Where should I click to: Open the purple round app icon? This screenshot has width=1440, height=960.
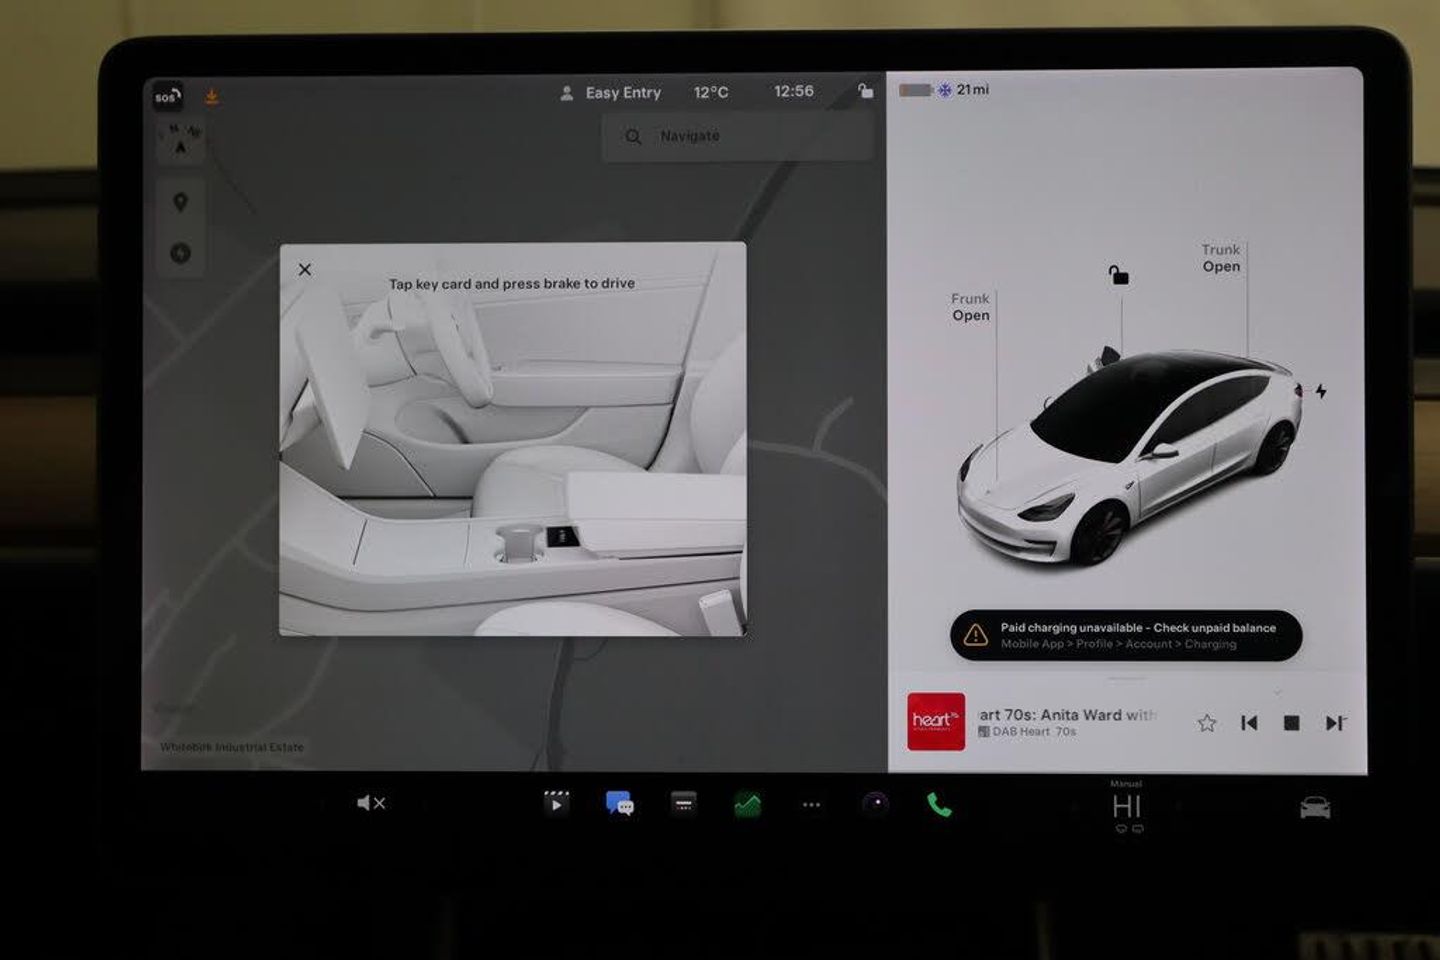pos(875,803)
